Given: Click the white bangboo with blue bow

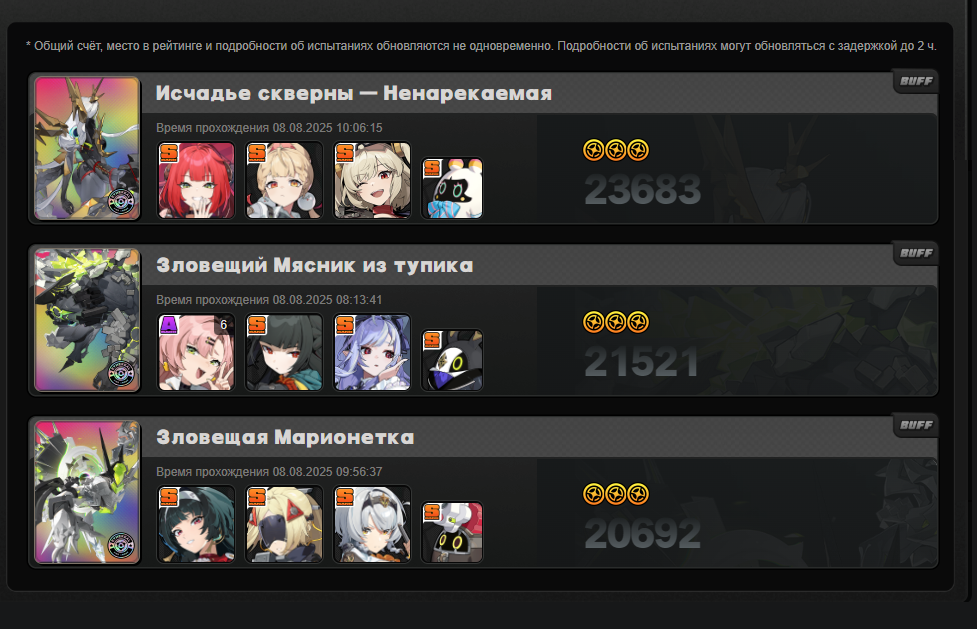Looking at the screenshot, I should click(452, 188).
